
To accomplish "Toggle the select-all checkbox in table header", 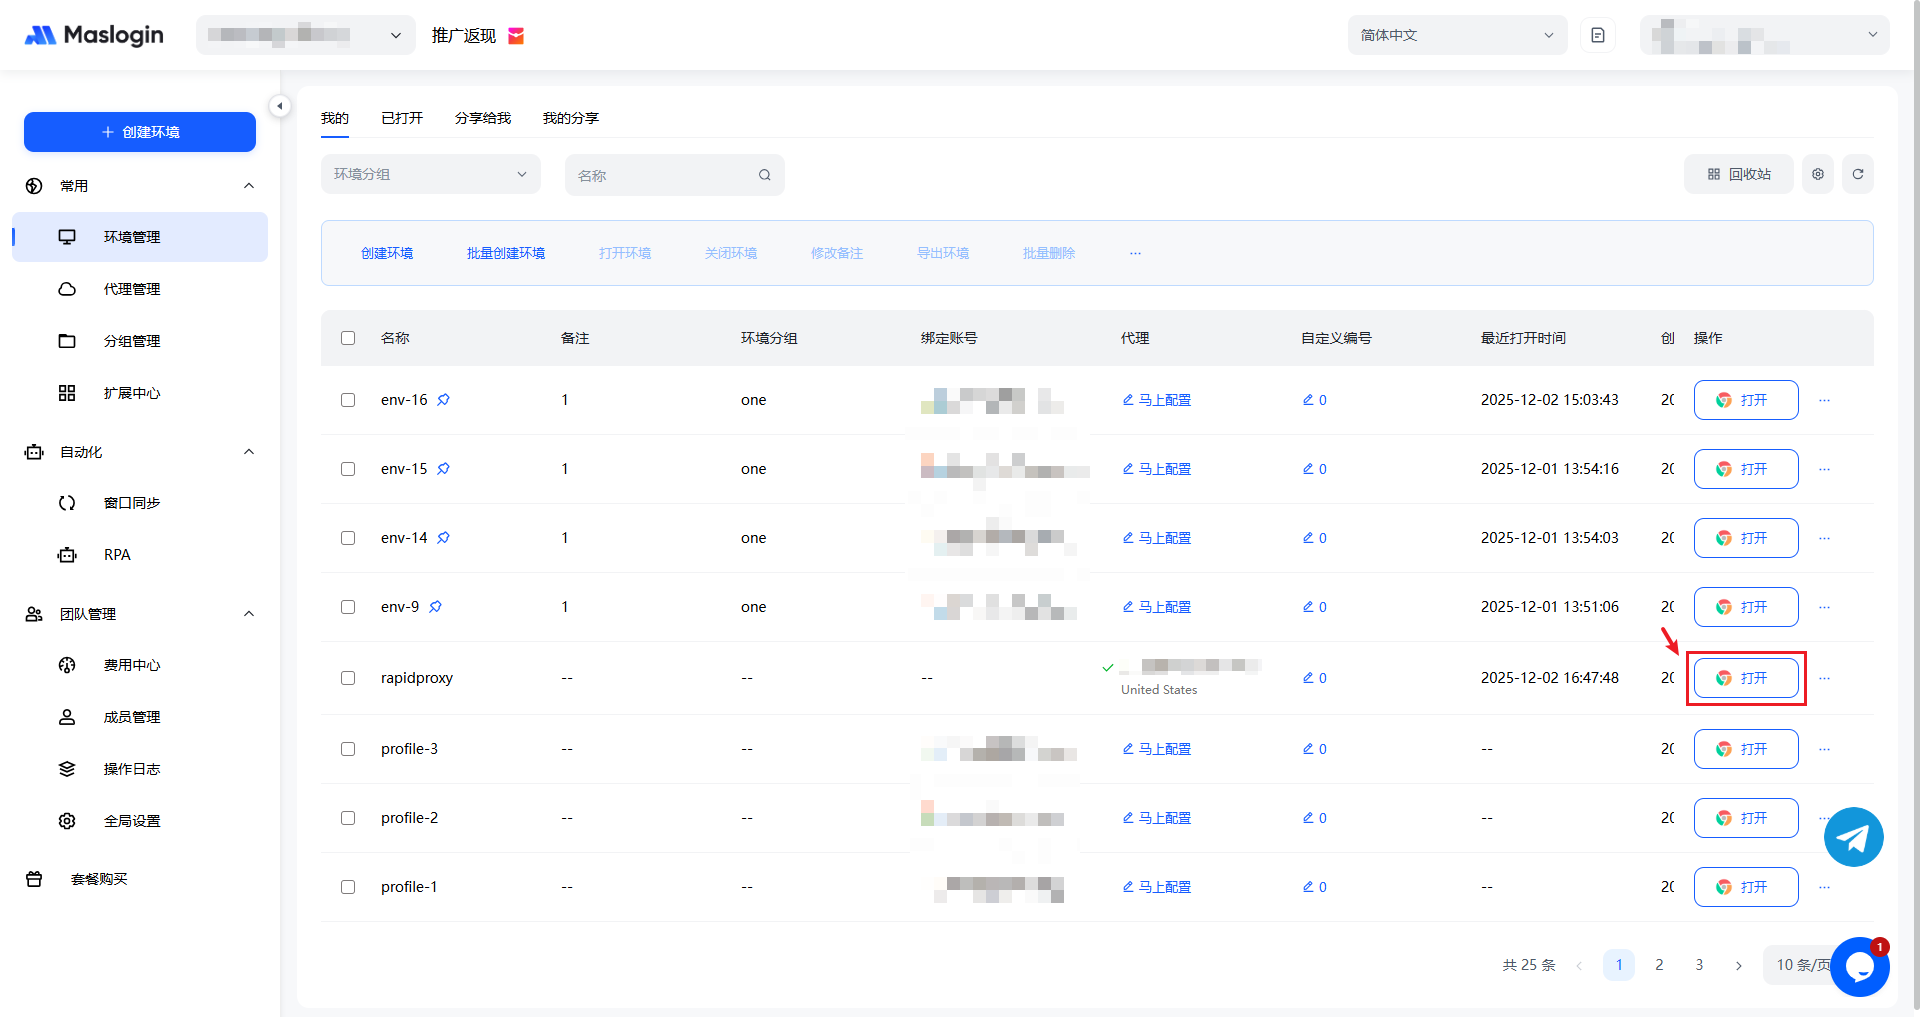I will [x=348, y=338].
